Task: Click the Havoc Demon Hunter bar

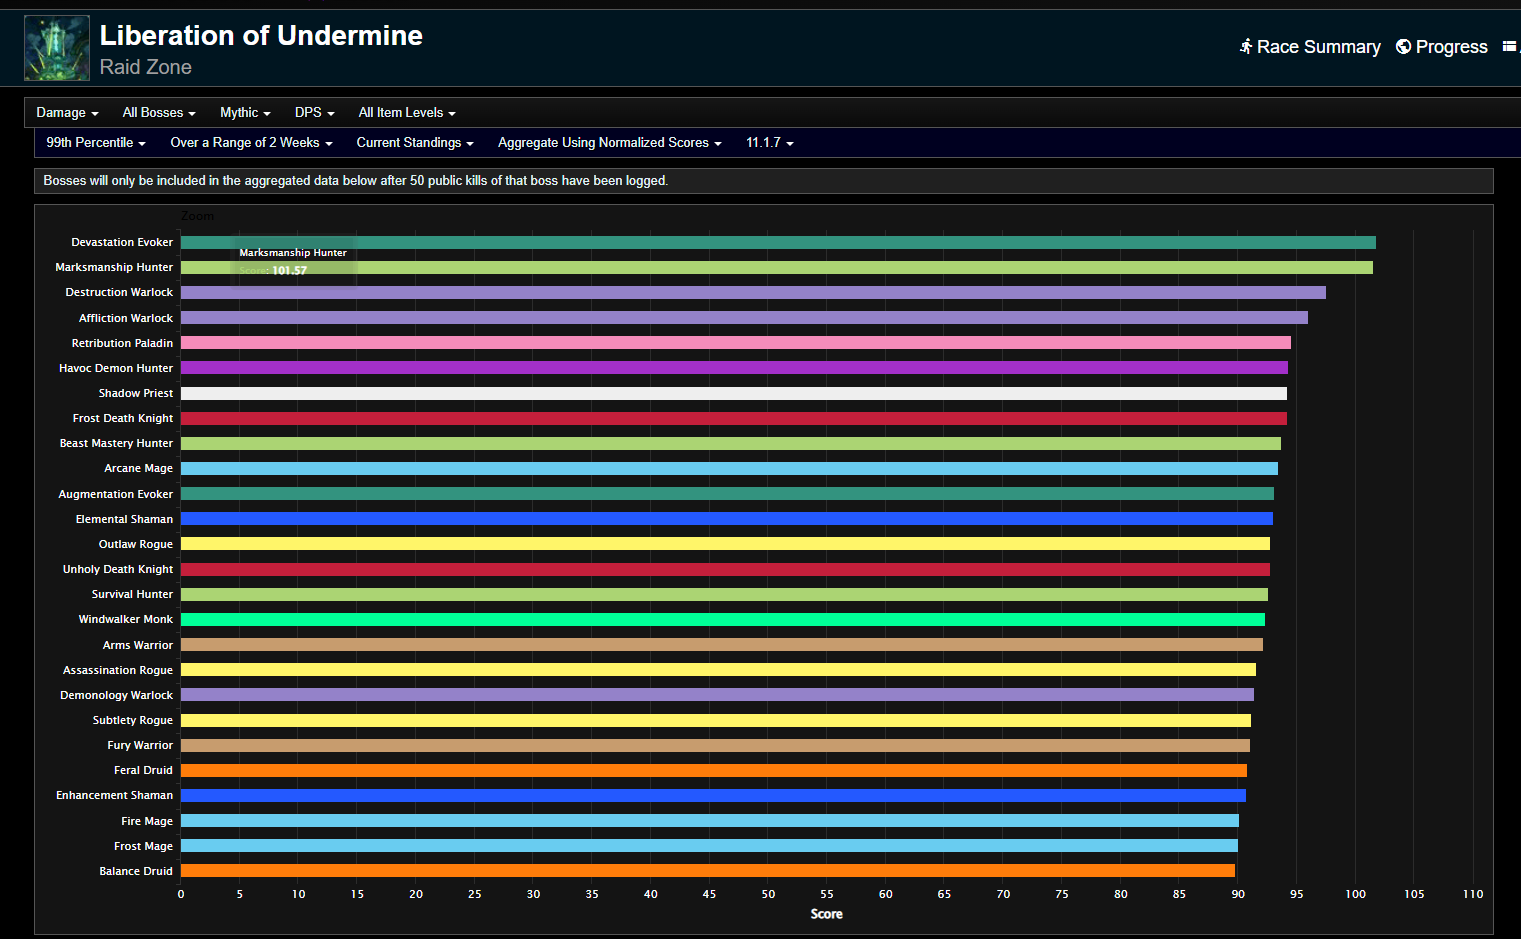Action: coord(734,368)
